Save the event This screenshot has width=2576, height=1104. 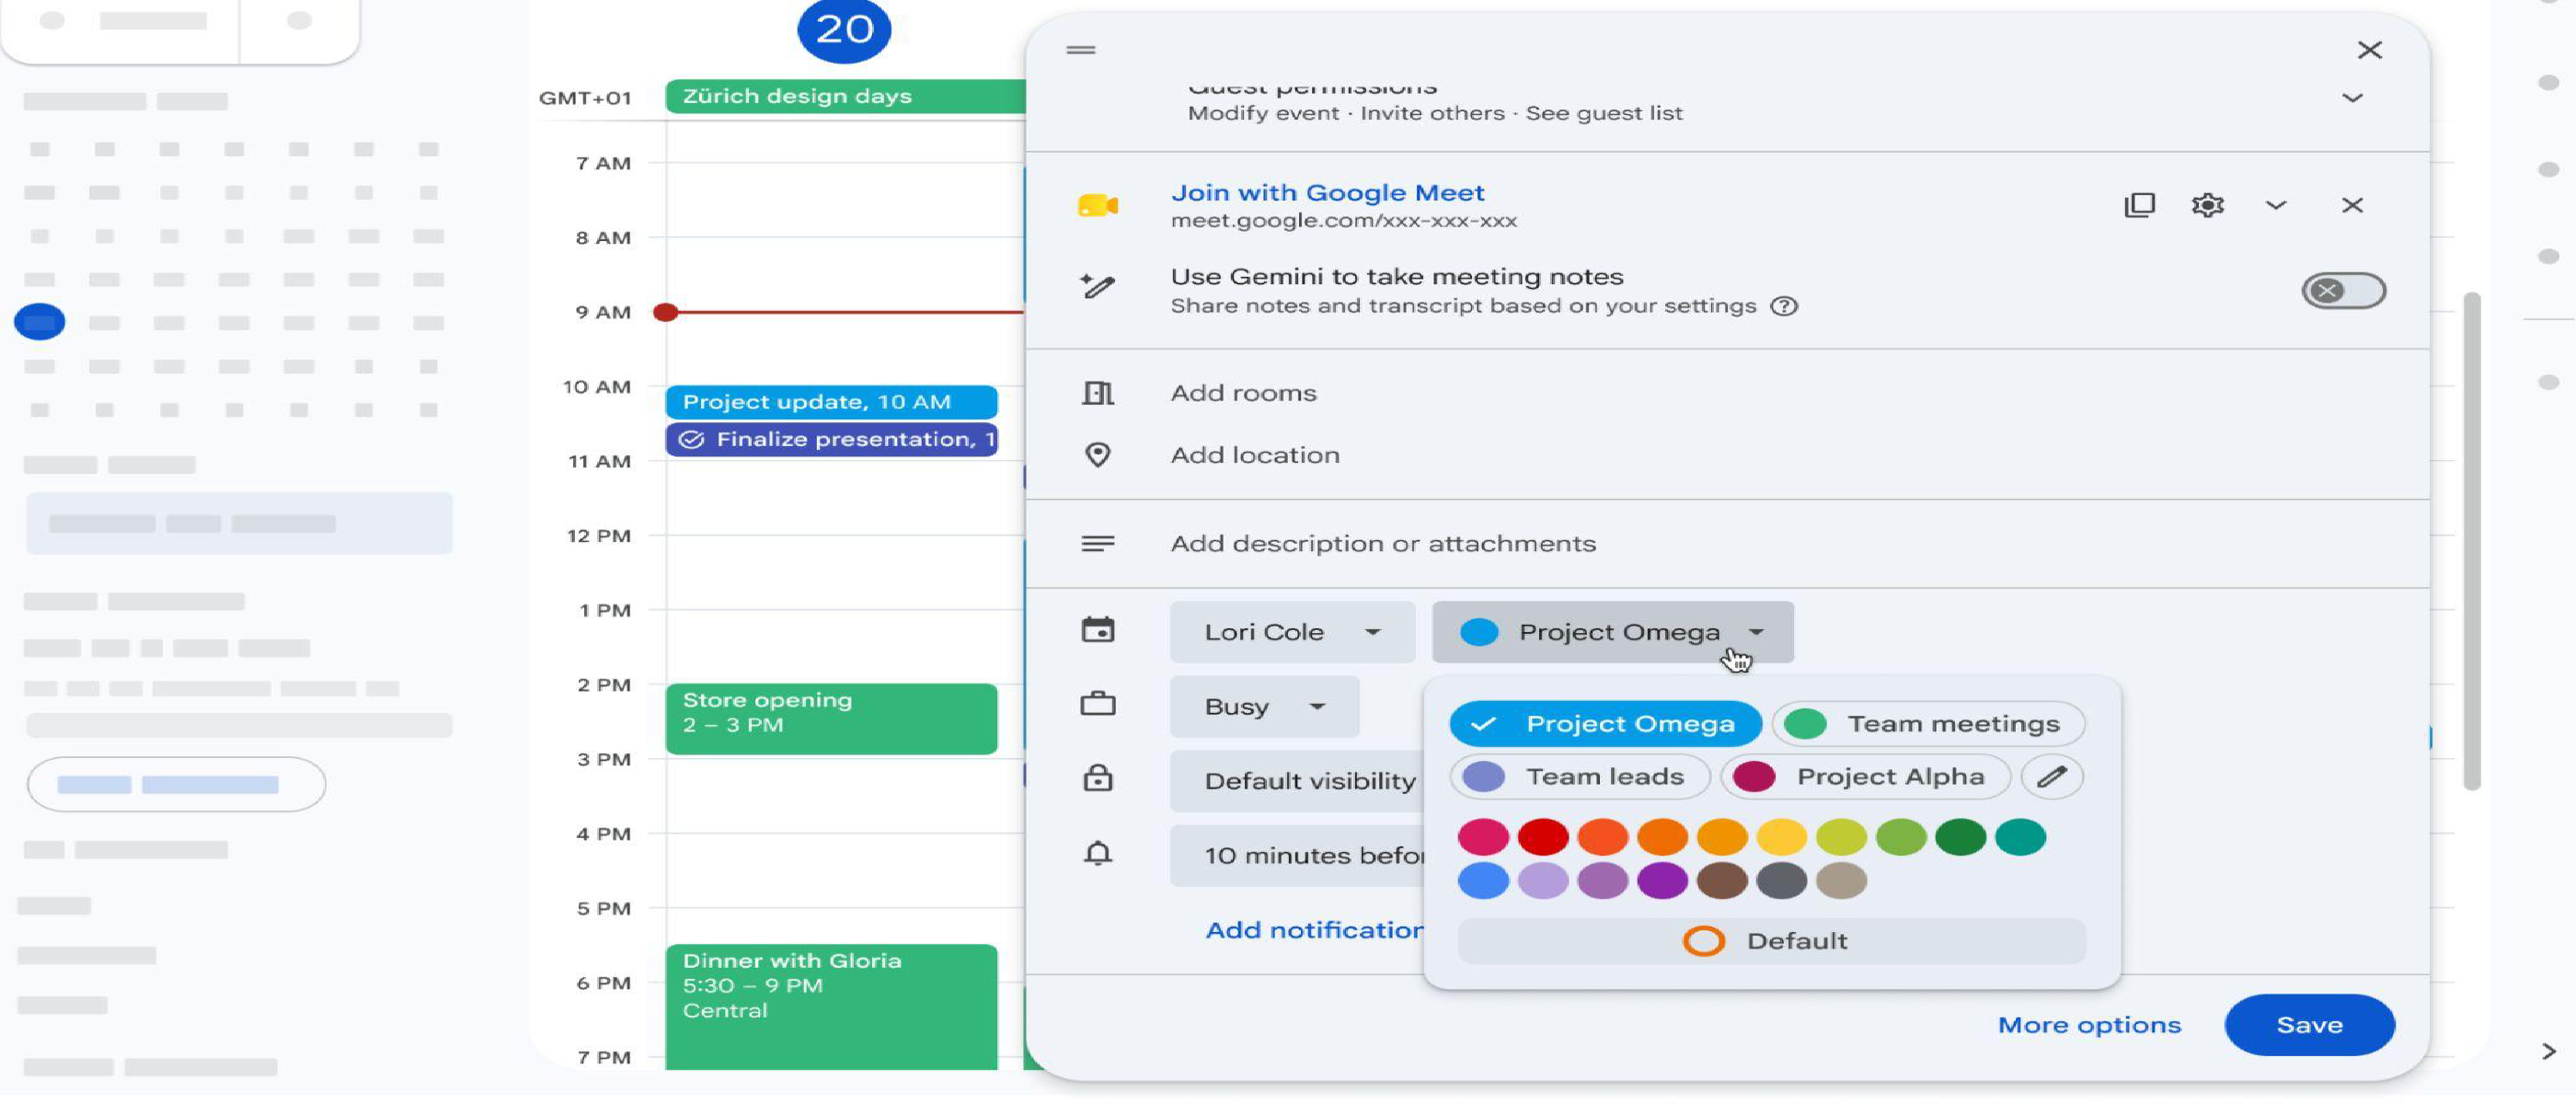(x=2309, y=1025)
